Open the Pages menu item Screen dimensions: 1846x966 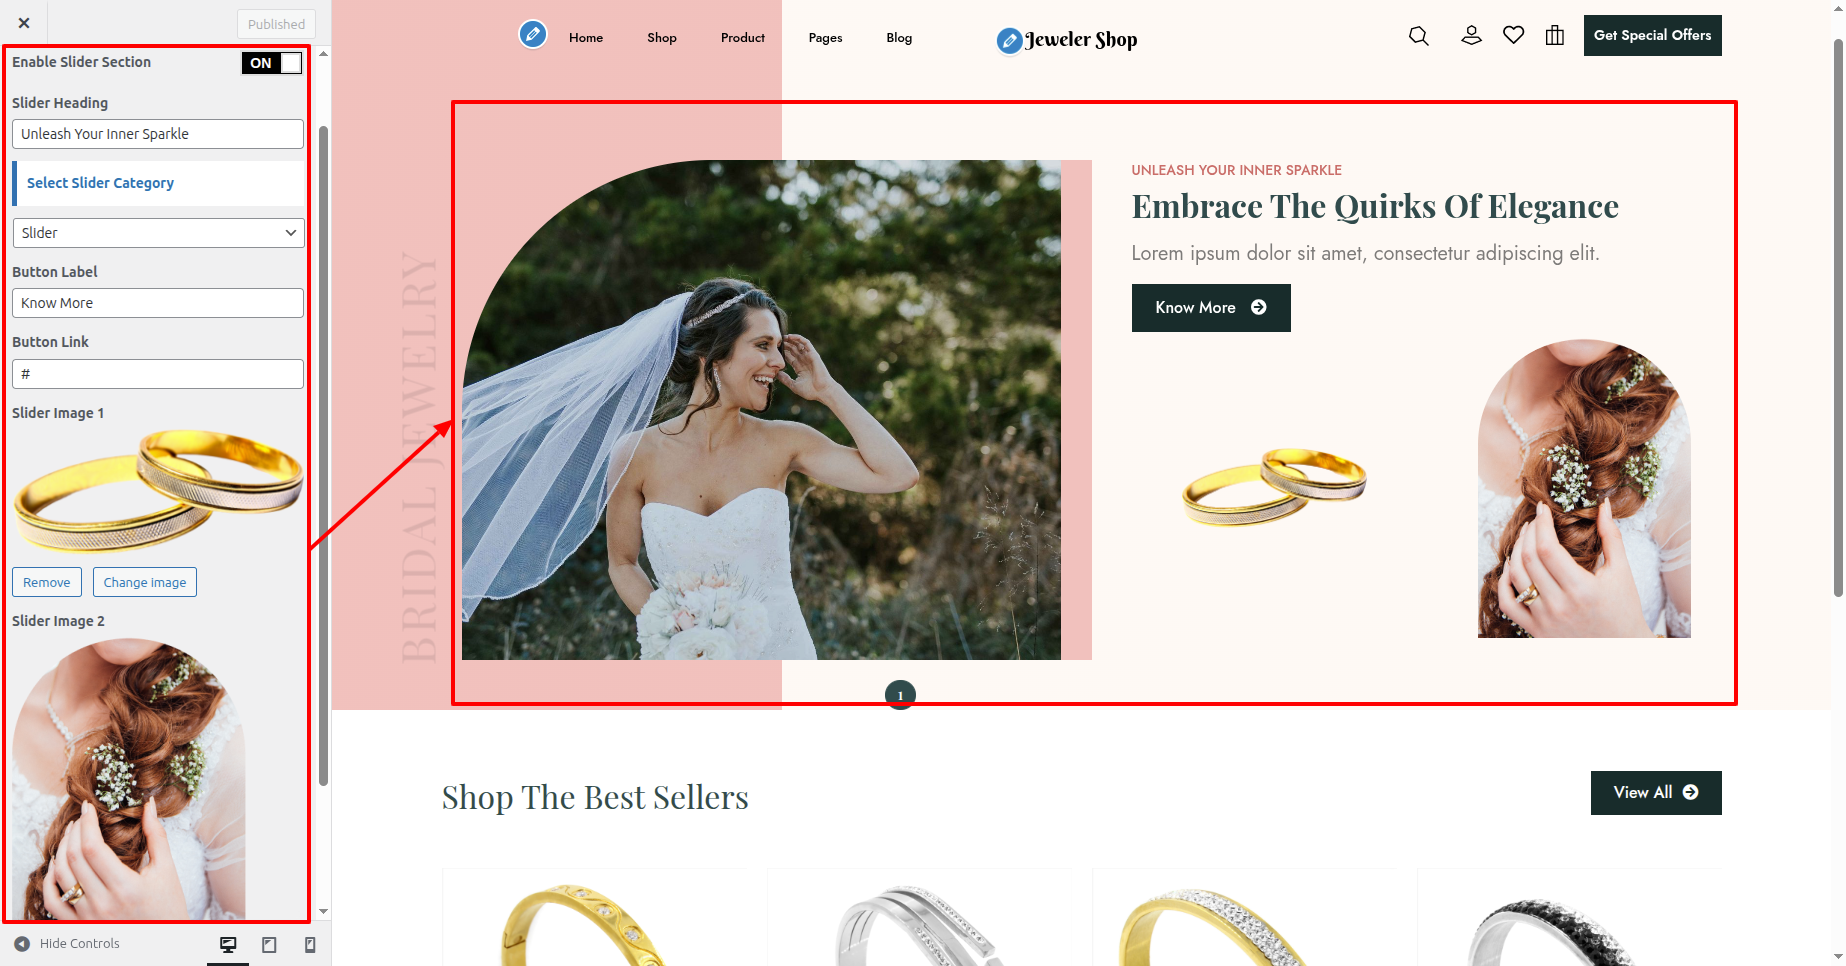825,38
